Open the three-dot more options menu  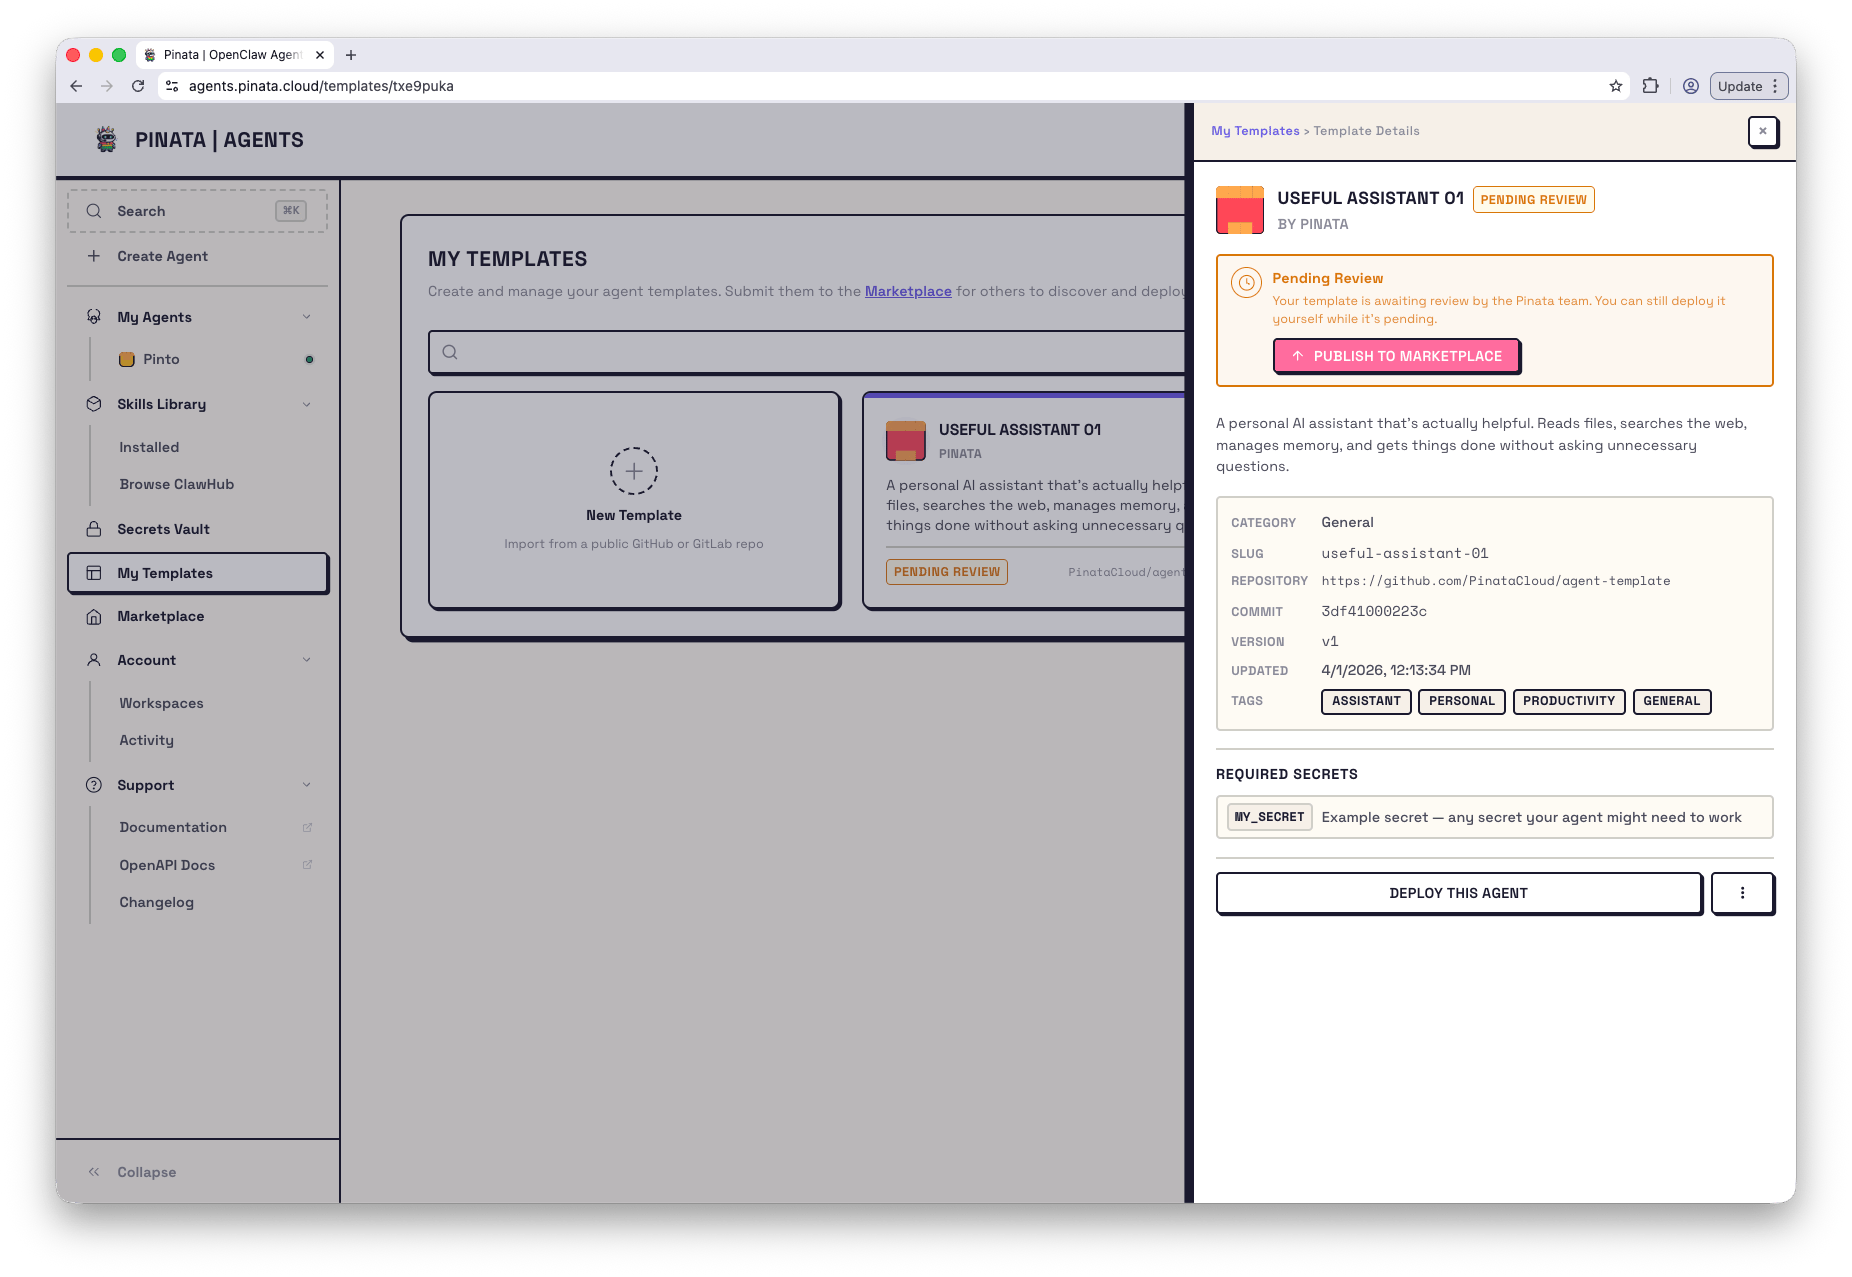(x=1742, y=893)
